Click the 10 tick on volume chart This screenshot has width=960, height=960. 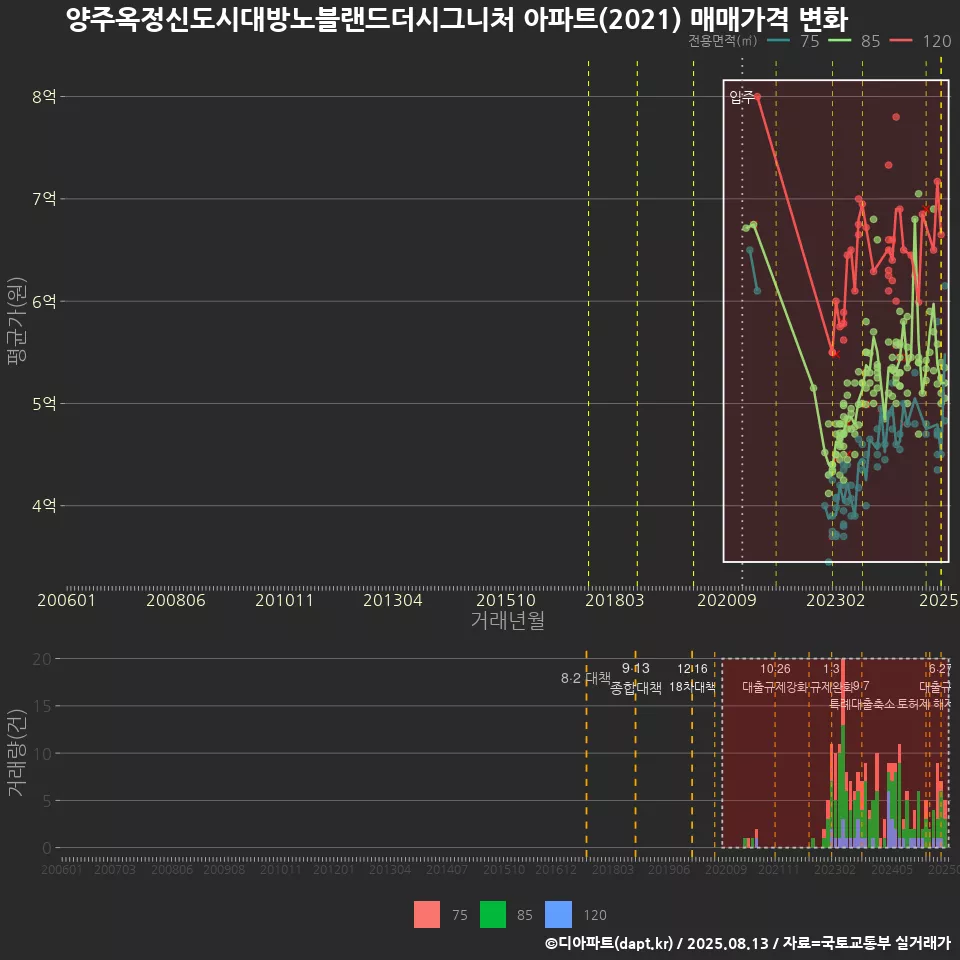coord(42,753)
